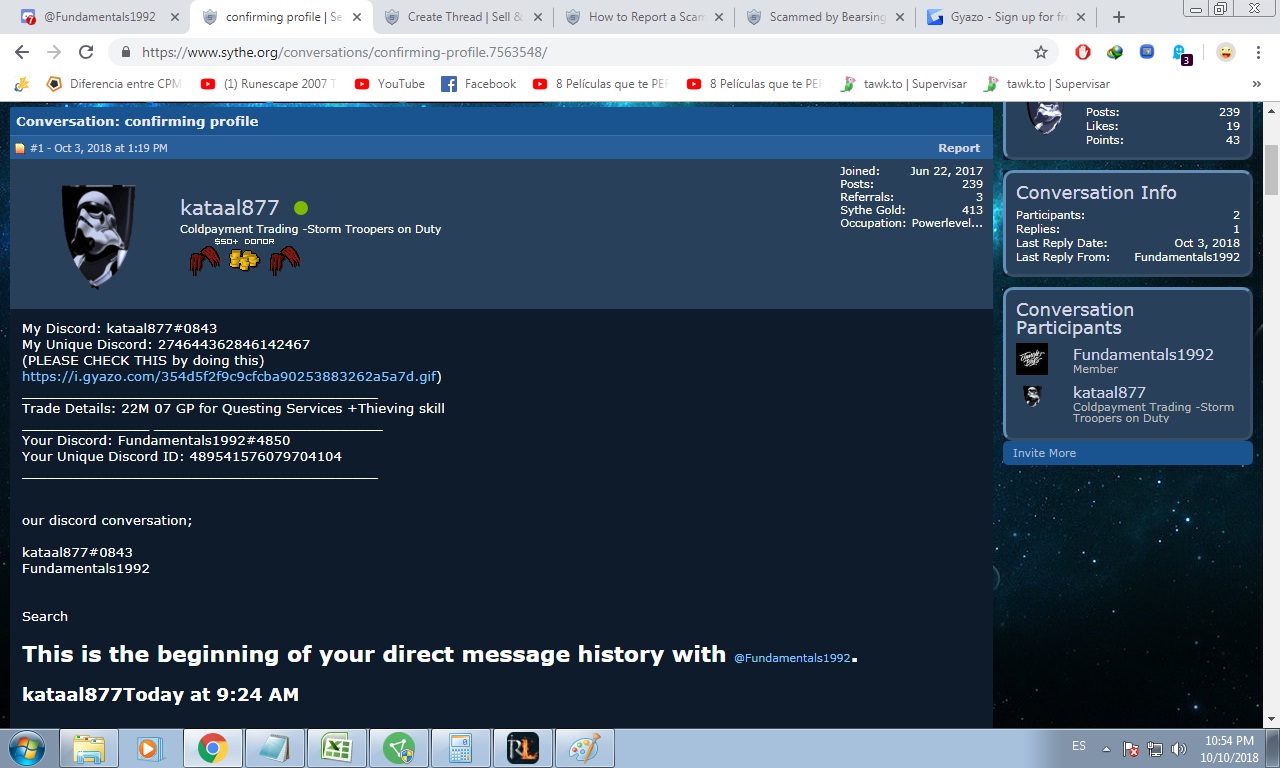Bookmark this page with the star icon

coord(1041,52)
